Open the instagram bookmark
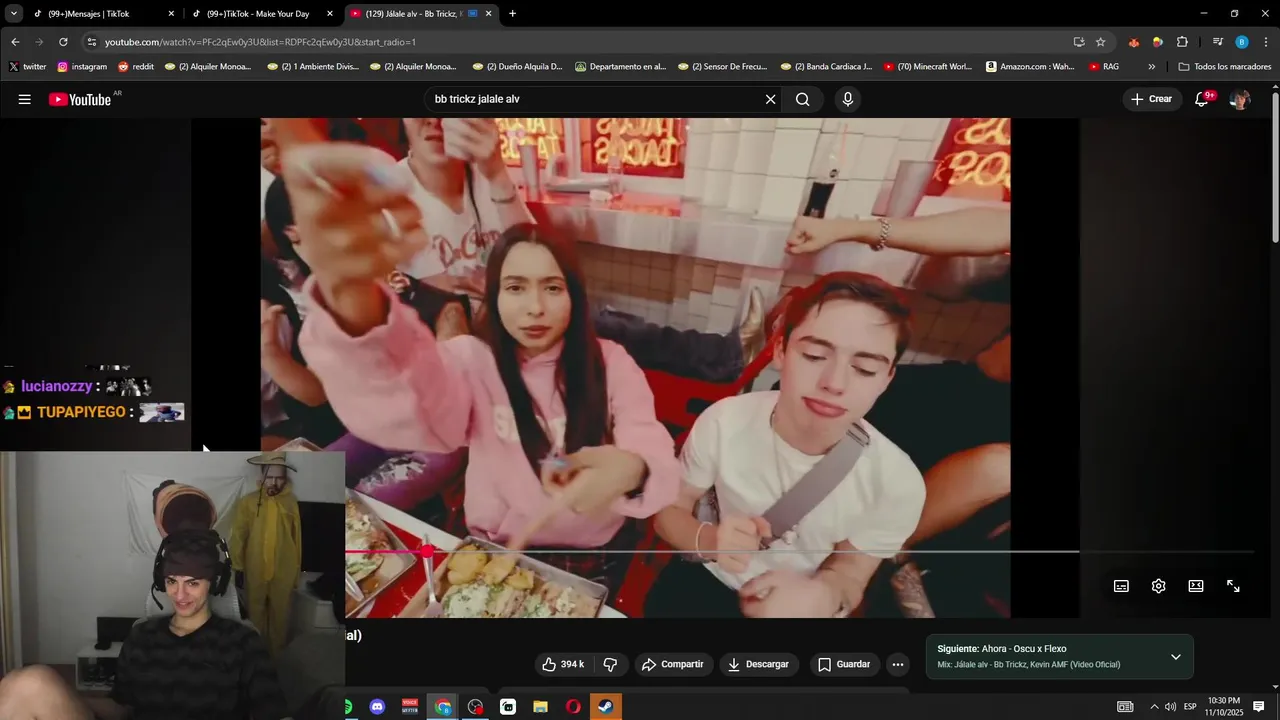Image resolution: width=1280 pixels, height=720 pixels. tap(82, 67)
